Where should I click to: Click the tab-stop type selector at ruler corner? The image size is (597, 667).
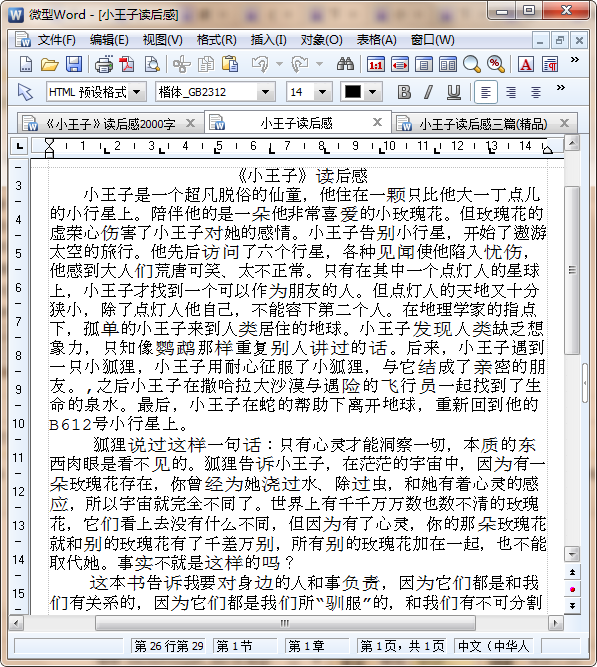(19, 146)
